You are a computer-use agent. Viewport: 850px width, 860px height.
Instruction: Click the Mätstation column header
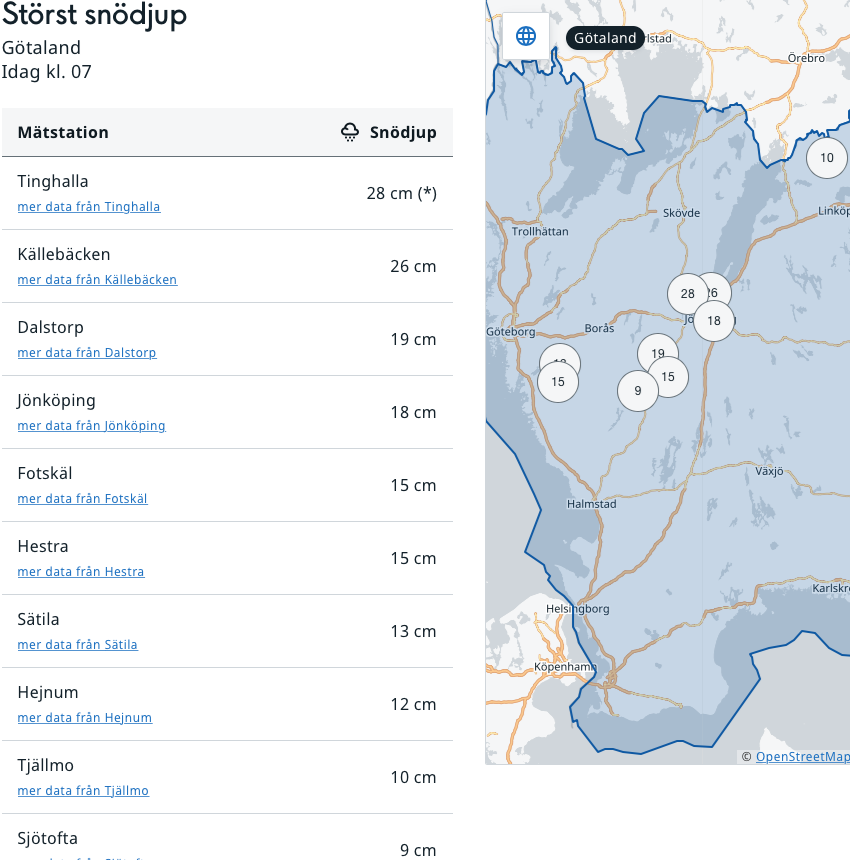coord(63,132)
